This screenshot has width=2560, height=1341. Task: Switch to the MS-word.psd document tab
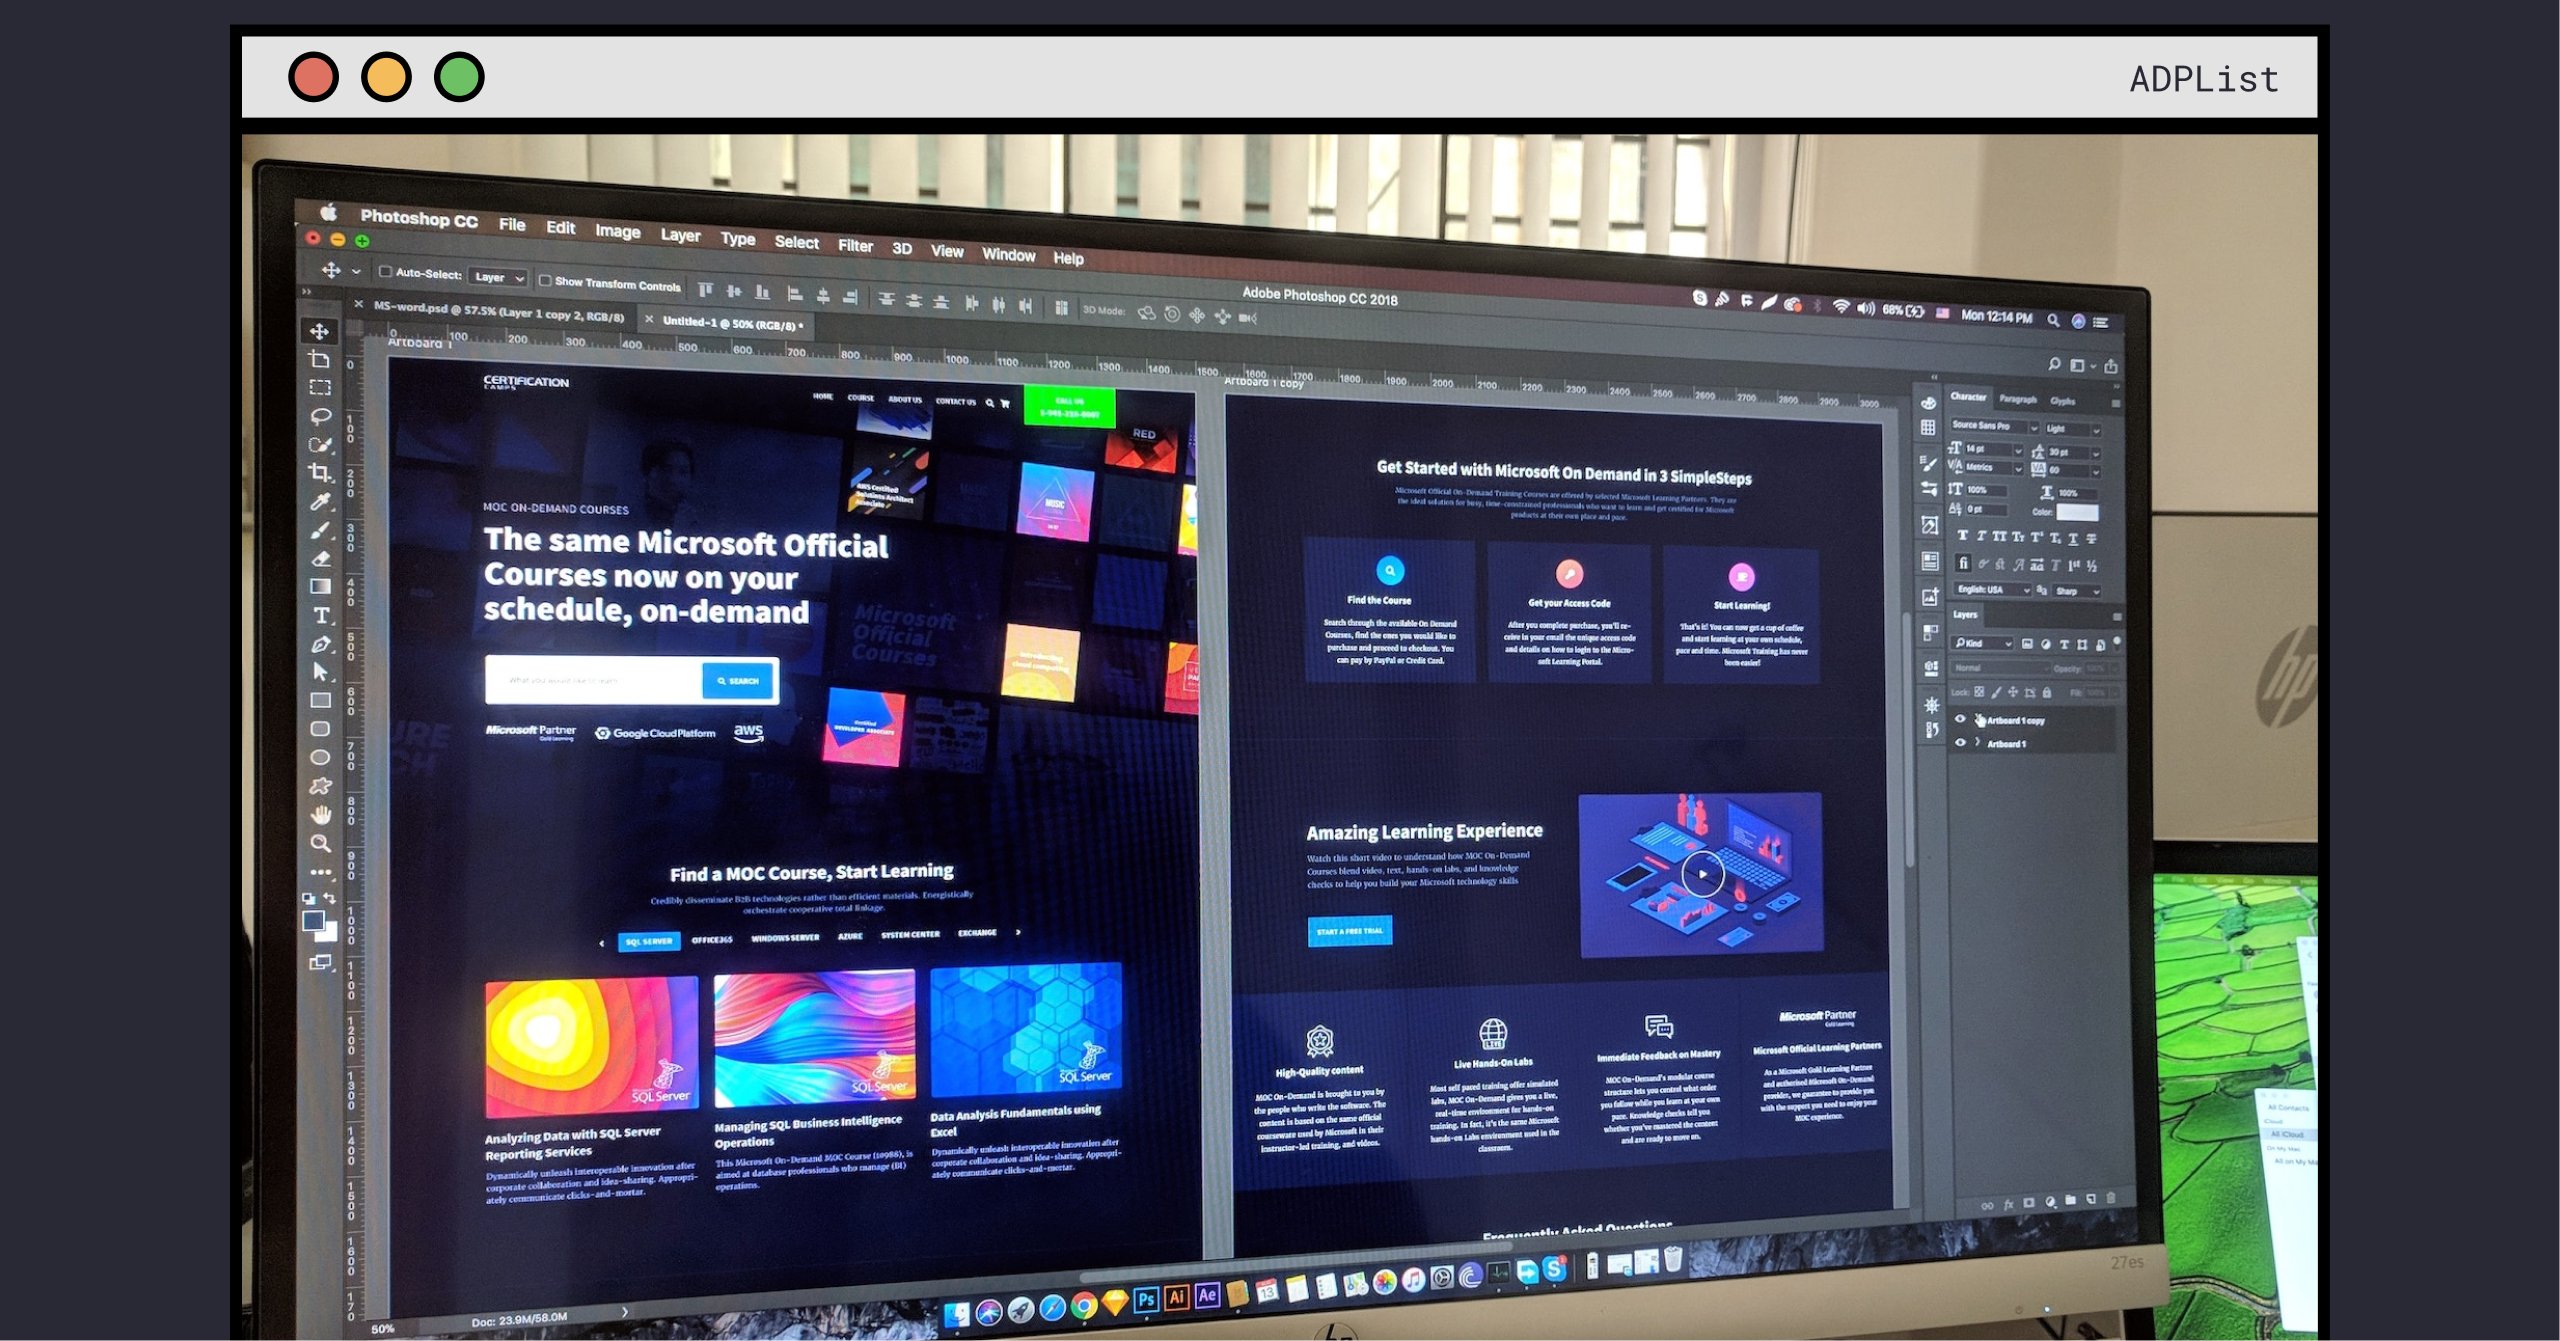[498, 312]
